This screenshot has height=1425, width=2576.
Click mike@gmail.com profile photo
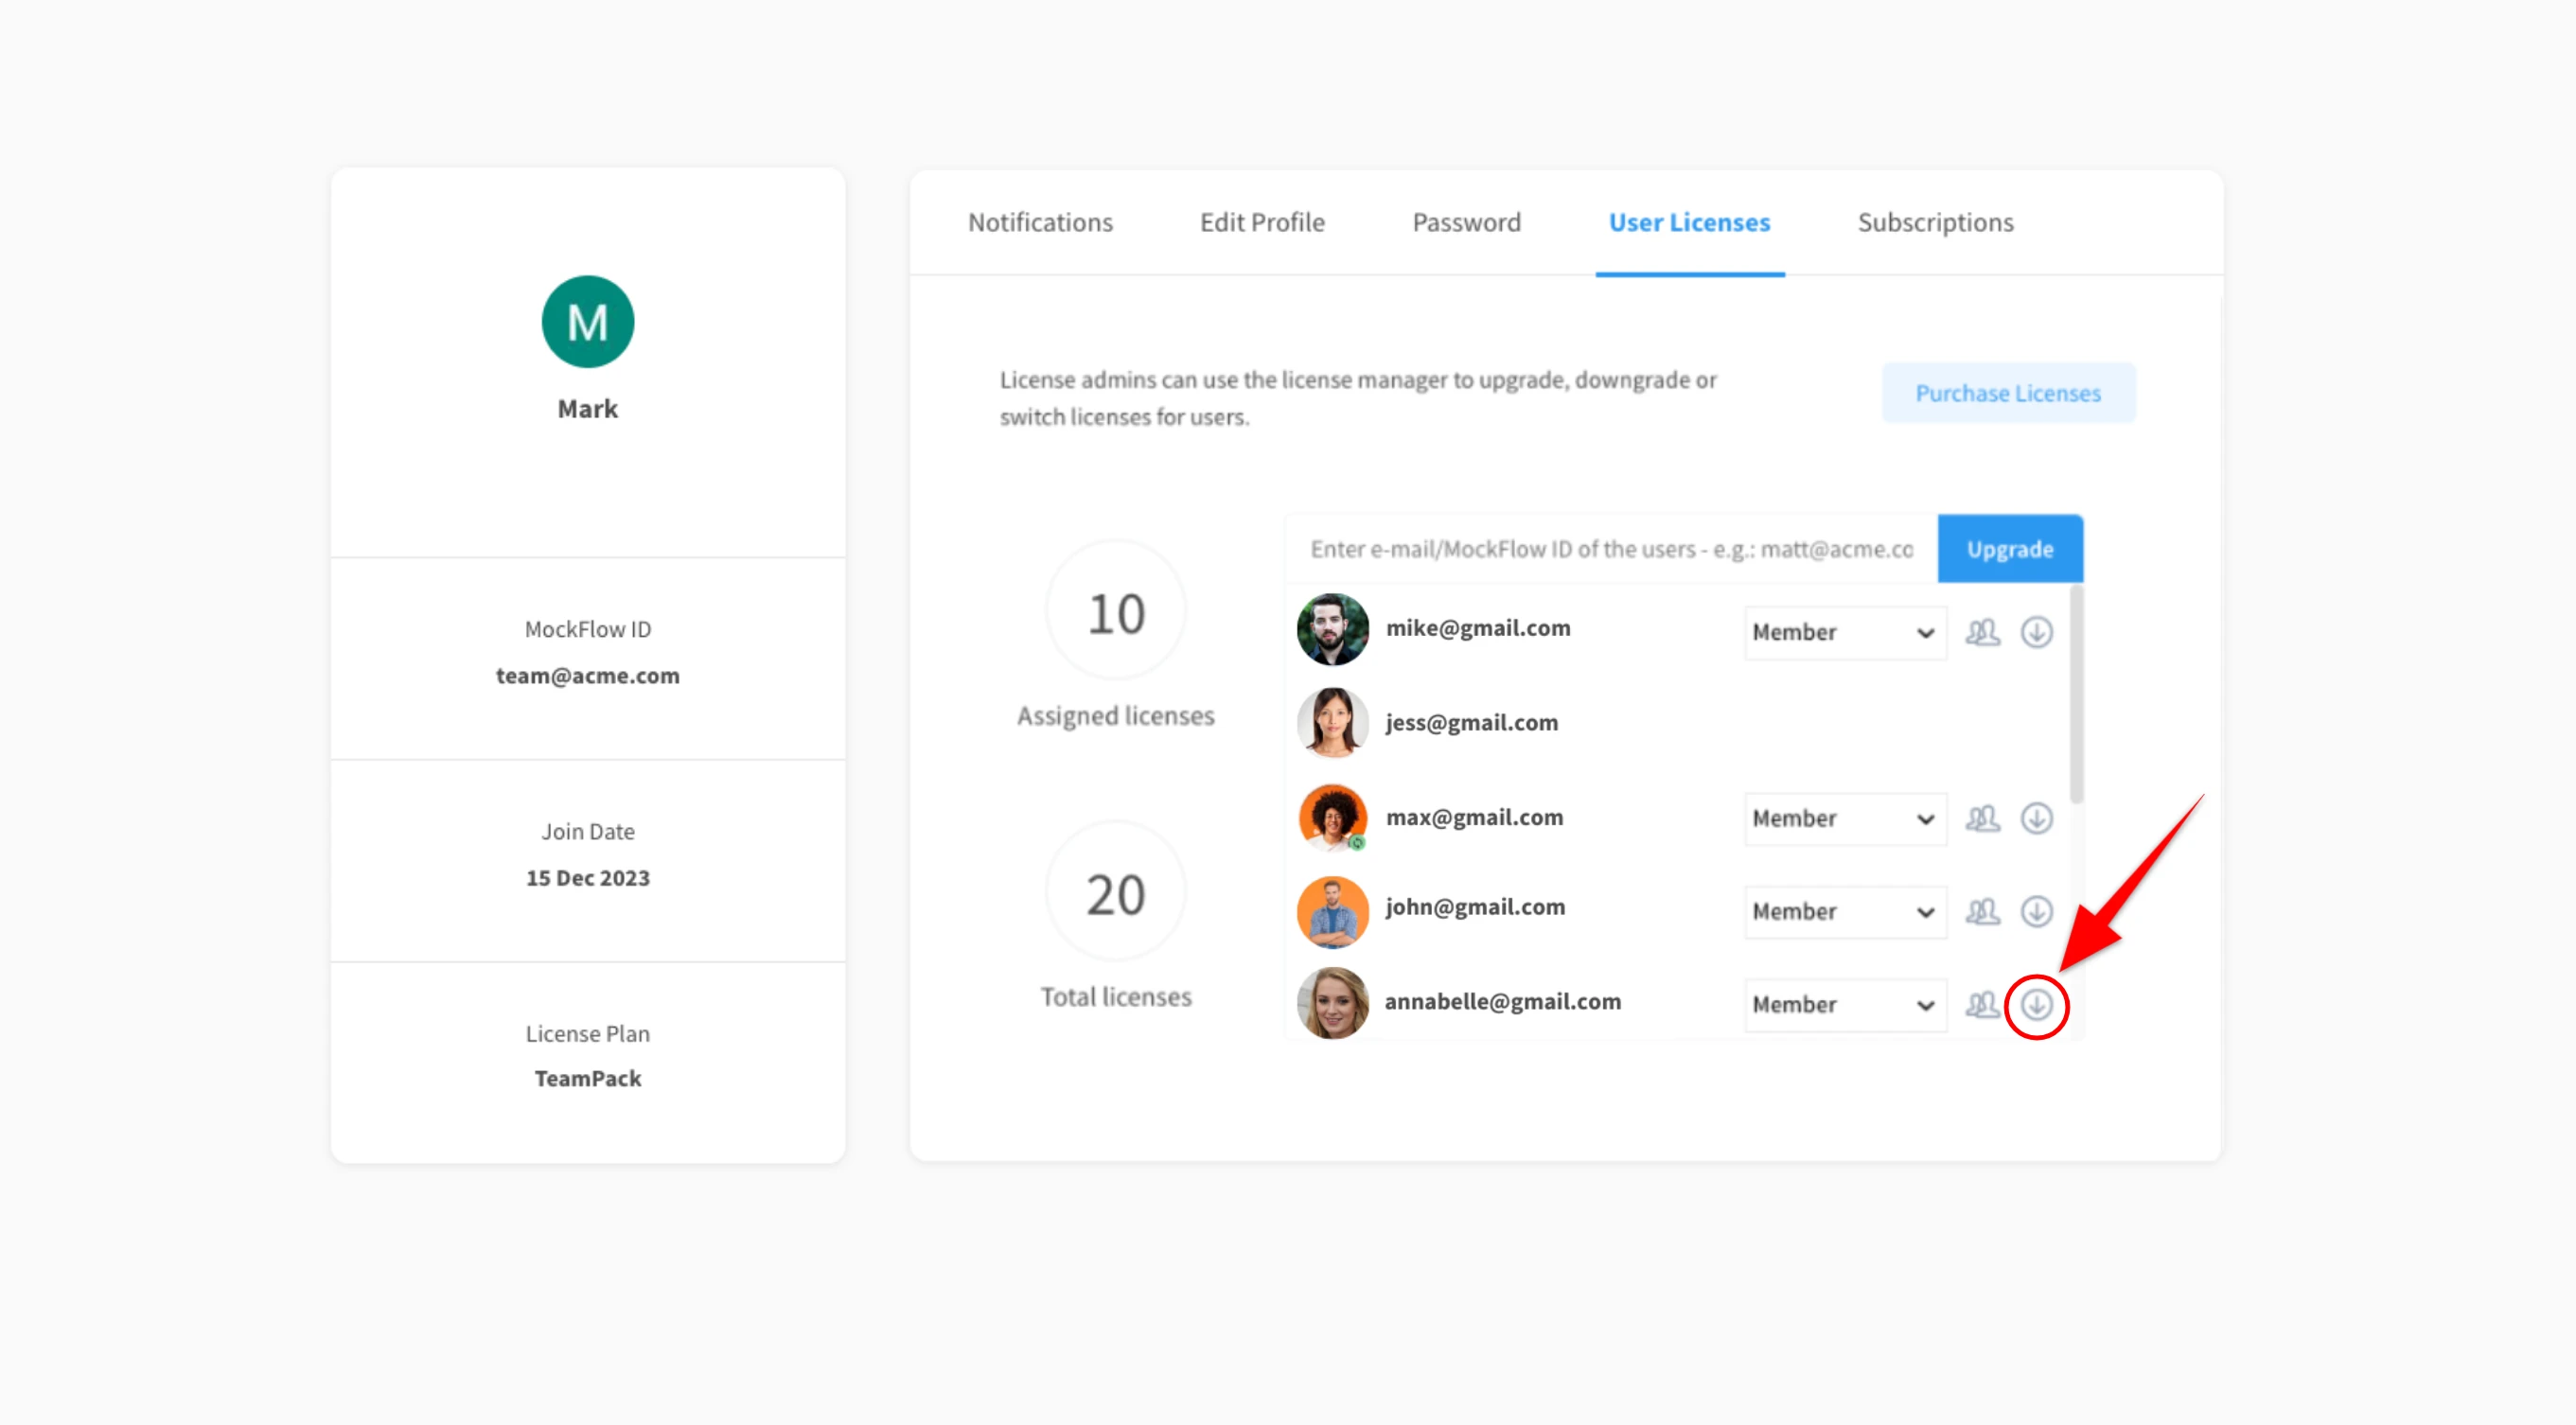point(1332,629)
